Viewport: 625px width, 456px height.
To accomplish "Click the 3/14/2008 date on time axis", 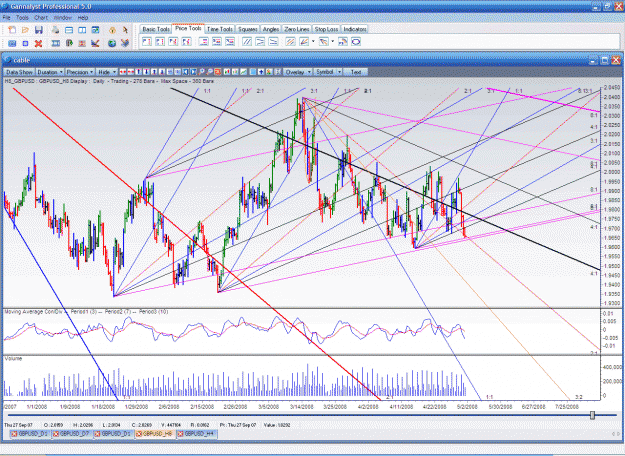I will [x=302, y=407].
